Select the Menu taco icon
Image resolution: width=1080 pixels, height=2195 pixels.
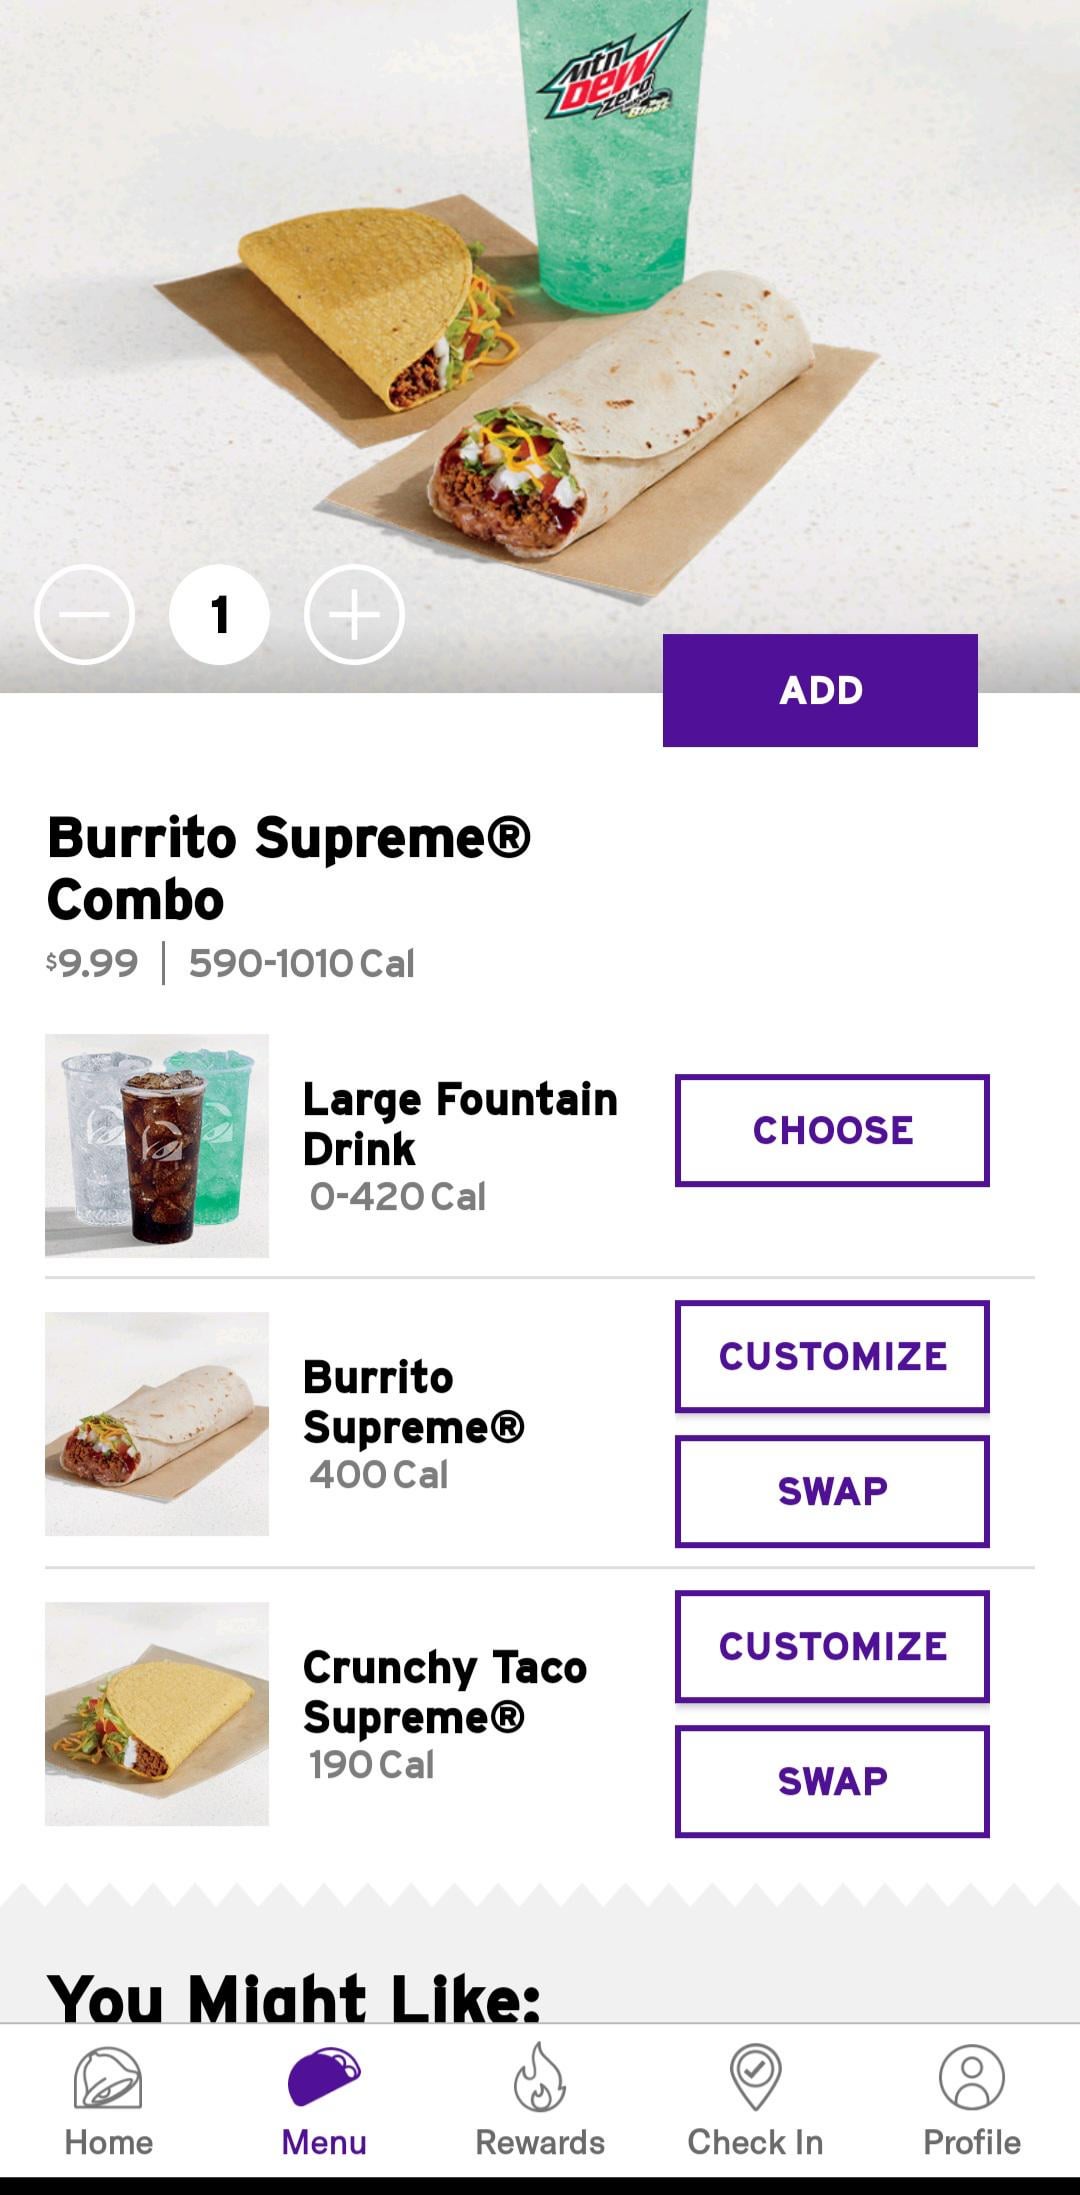point(323,2078)
